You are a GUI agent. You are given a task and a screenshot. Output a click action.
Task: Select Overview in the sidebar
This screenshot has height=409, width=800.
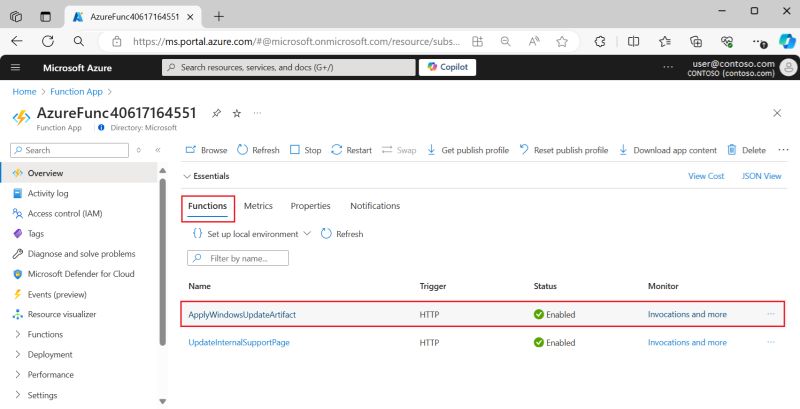79,173
